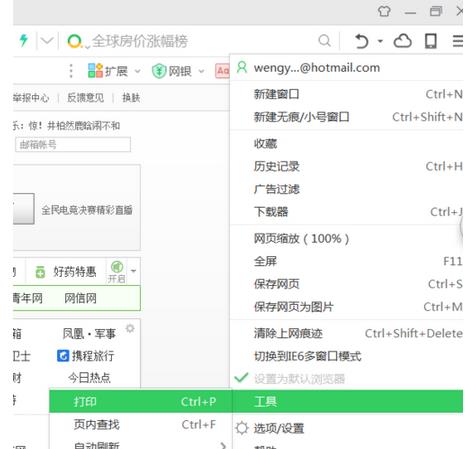Click the 全民电竞决赛精彩直播 link
This screenshot has width=469, height=449.
(87, 210)
